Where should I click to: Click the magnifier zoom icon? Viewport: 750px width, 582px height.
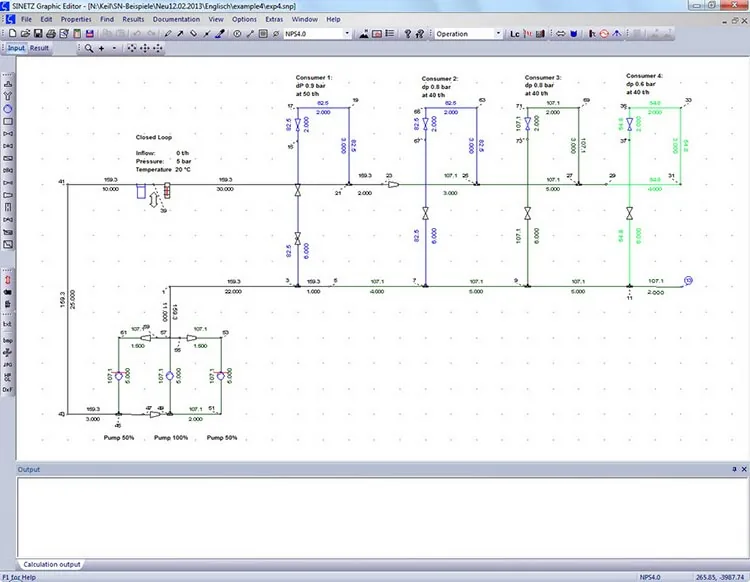89,48
